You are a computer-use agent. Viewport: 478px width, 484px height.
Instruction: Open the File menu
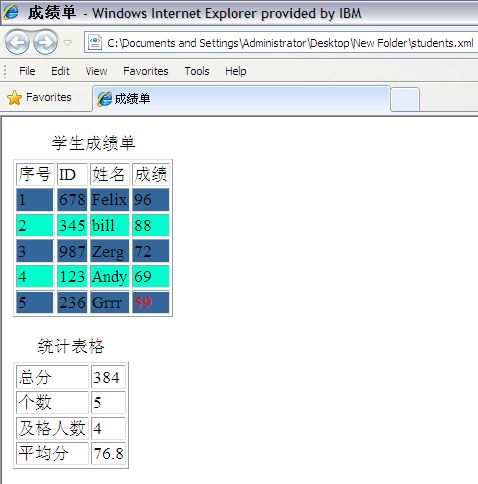pos(27,71)
